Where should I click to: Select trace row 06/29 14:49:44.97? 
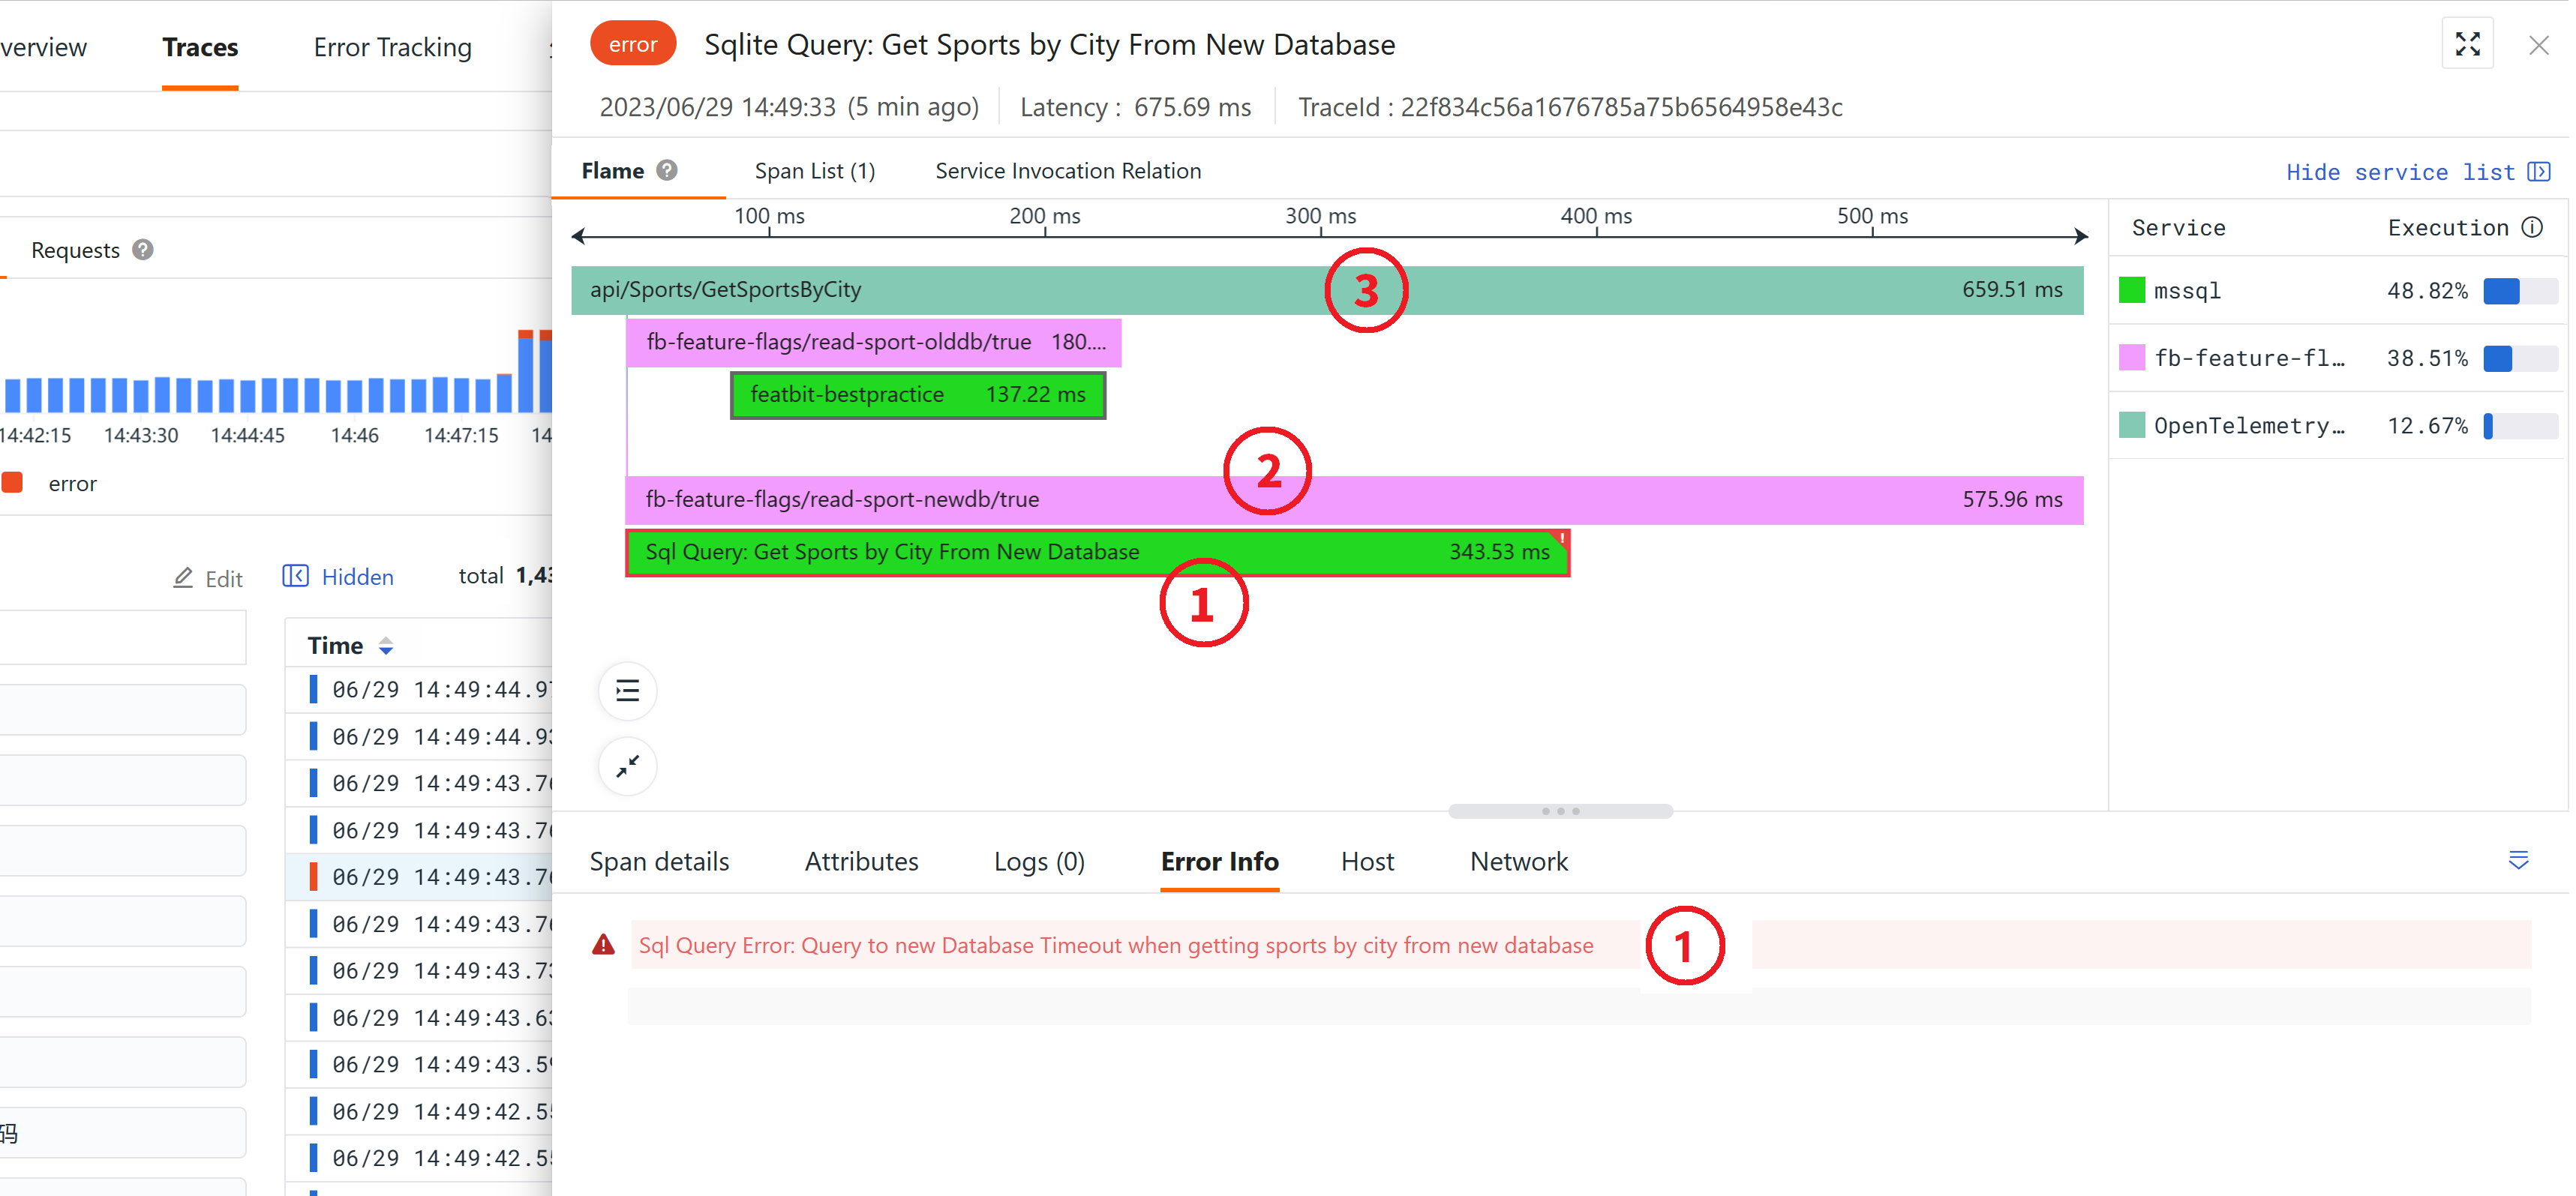(x=419, y=689)
